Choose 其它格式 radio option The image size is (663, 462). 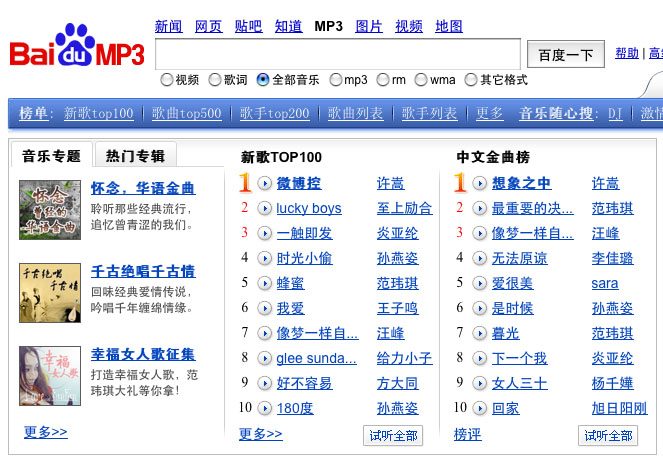(471, 79)
